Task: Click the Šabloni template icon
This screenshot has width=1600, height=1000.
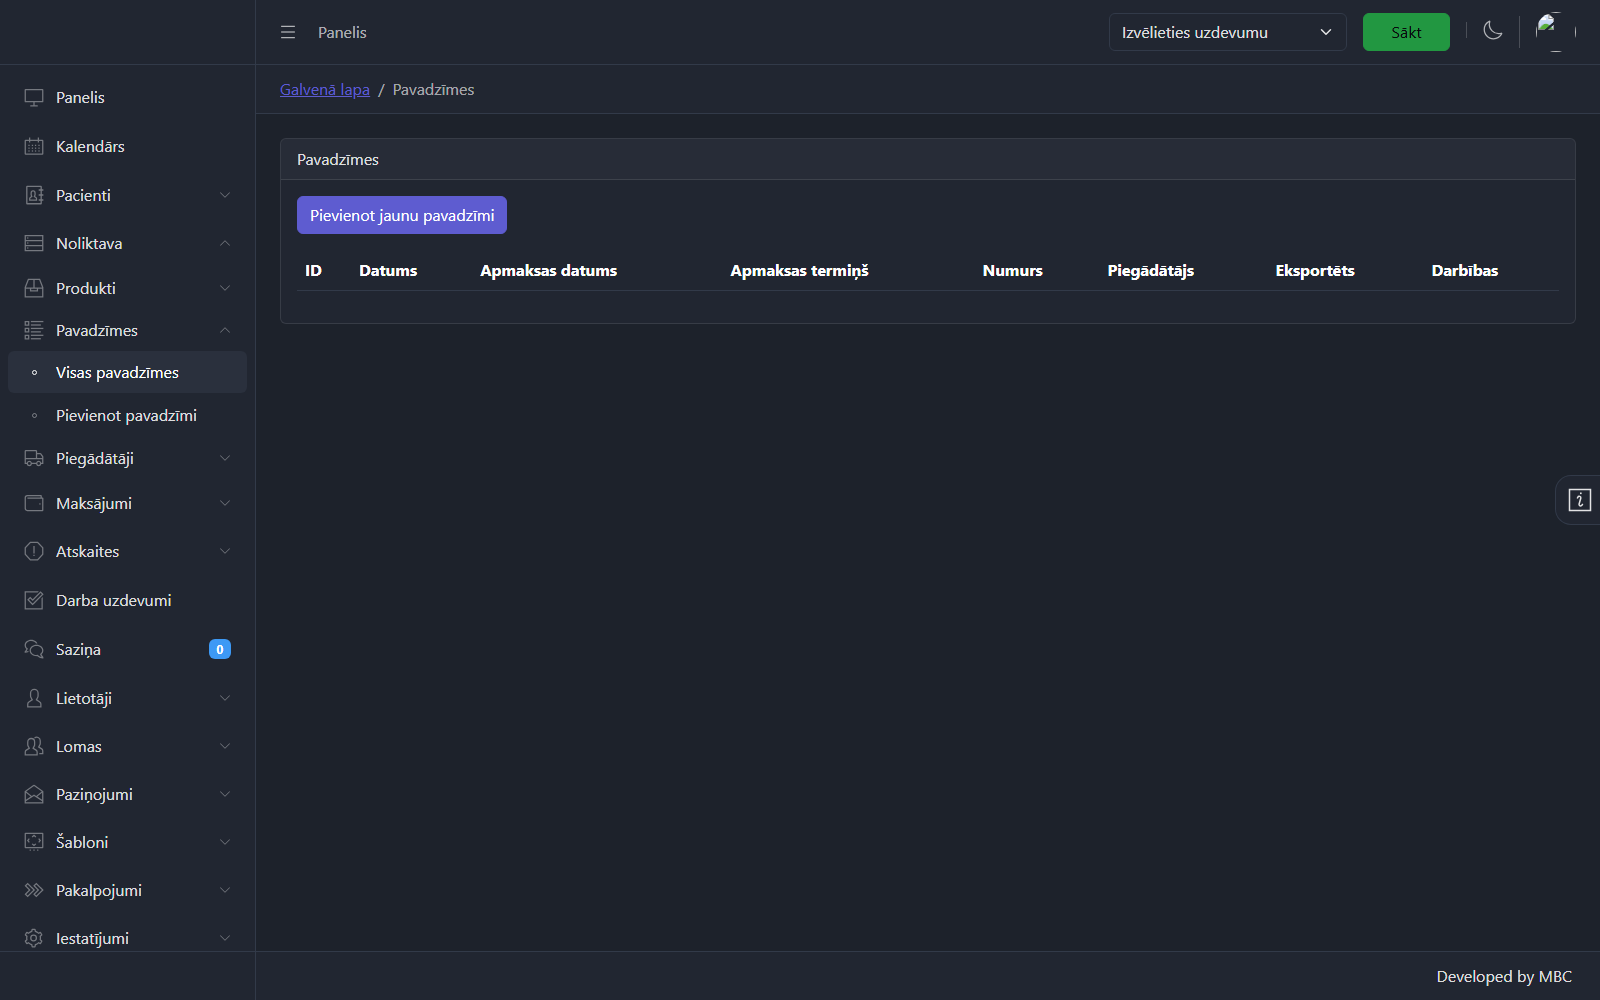Action: pyautogui.click(x=34, y=842)
